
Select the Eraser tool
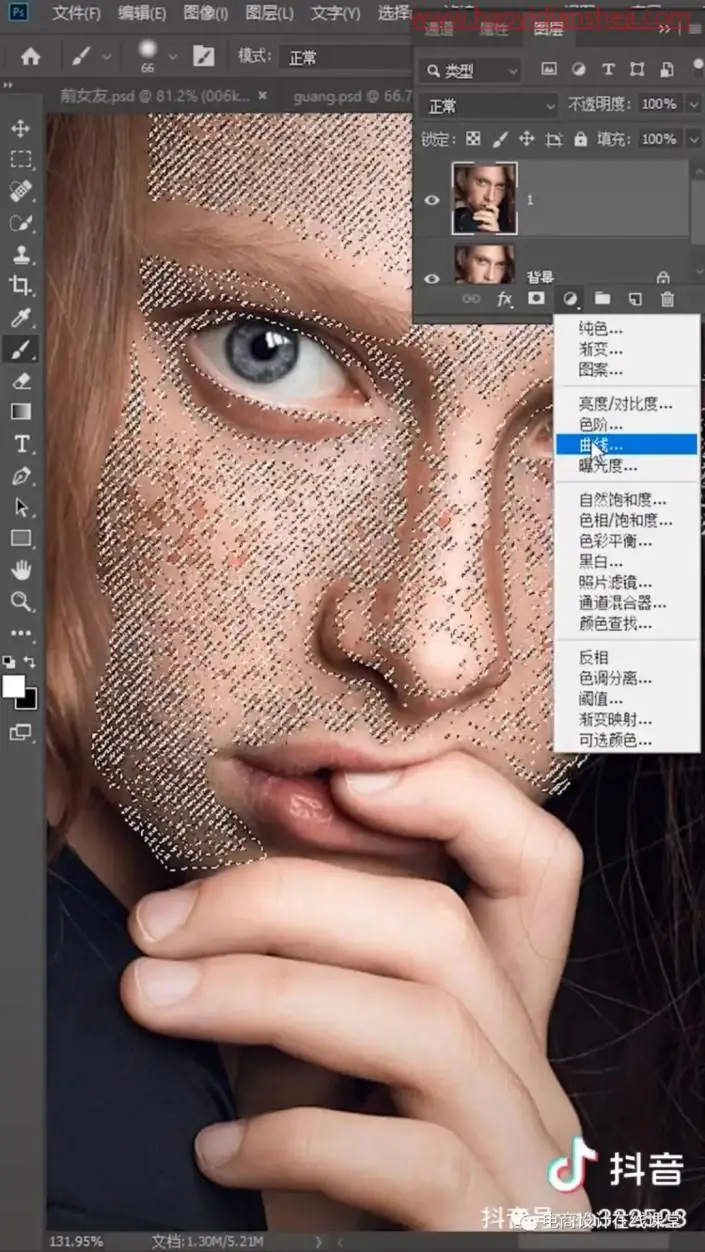20,380
